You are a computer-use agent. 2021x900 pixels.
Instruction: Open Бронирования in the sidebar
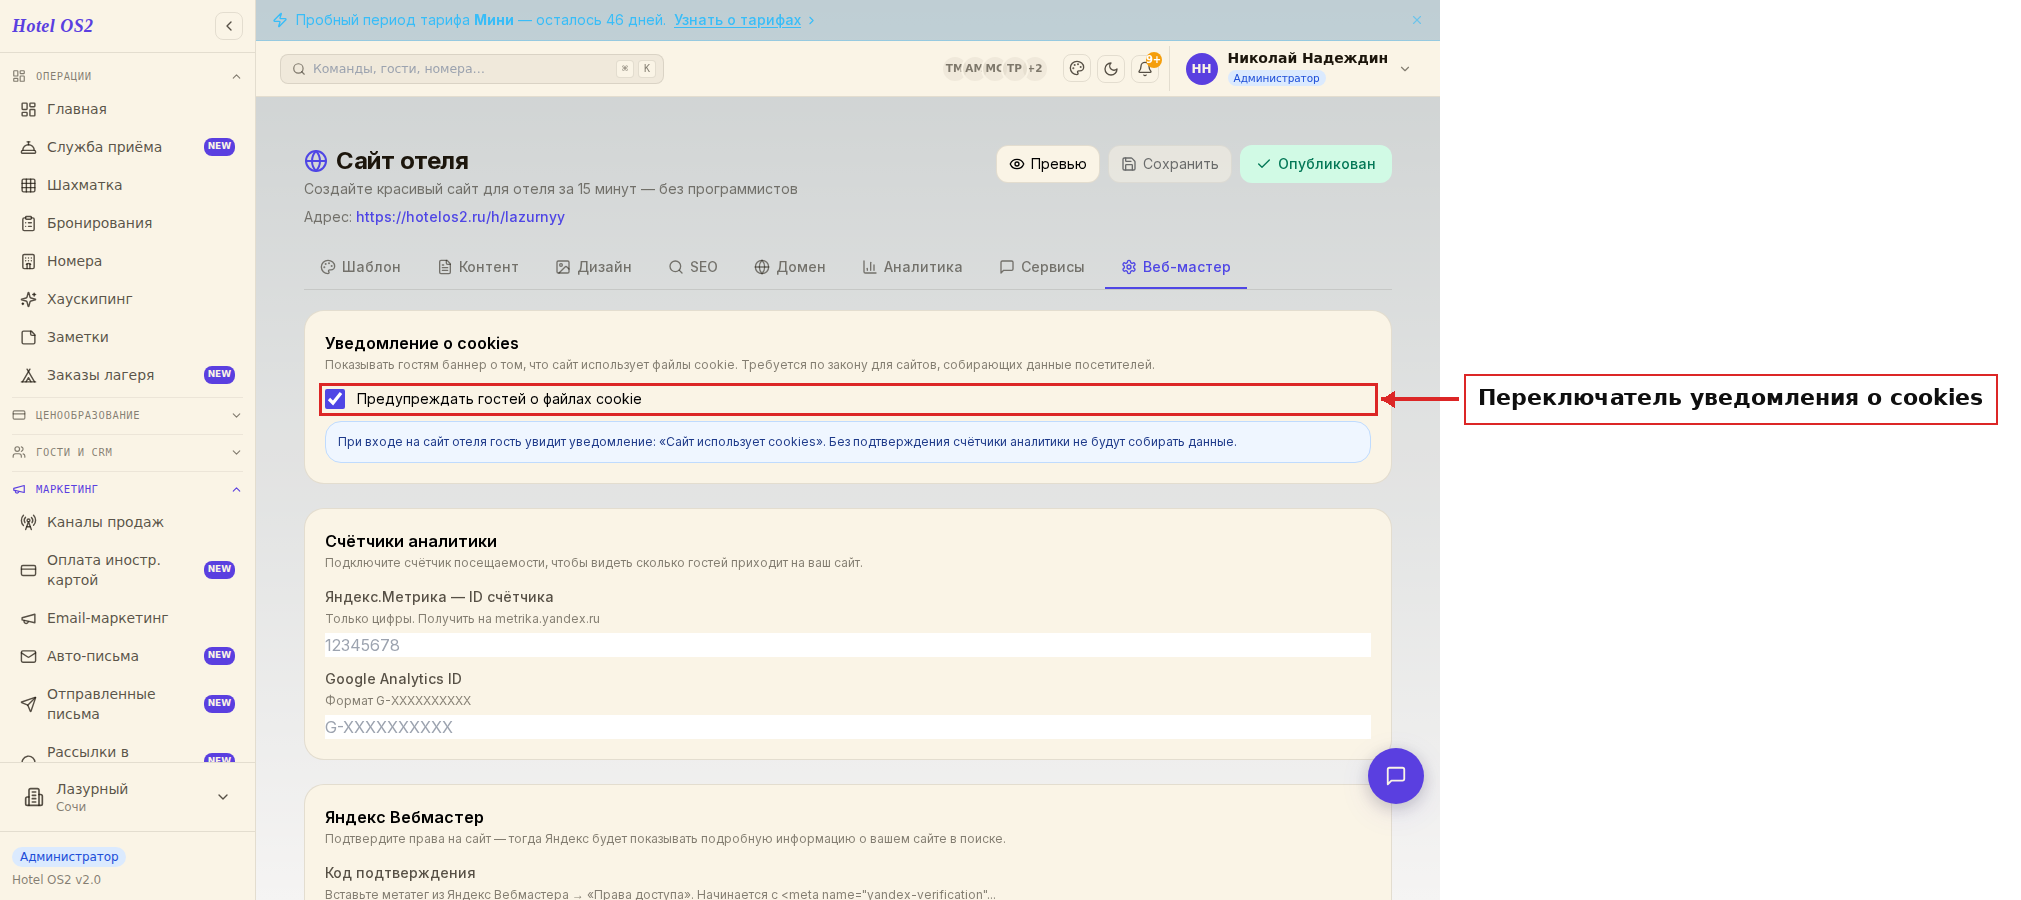[x=127, y=223]
